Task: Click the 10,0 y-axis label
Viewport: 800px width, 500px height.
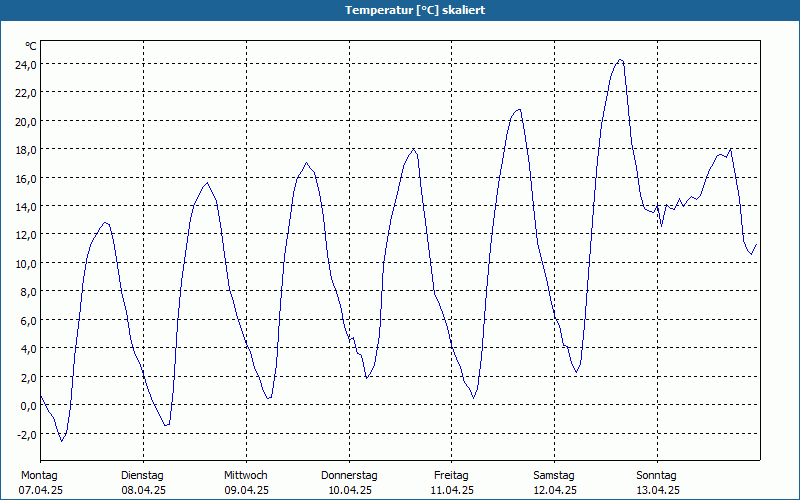Action: [26, 264]
